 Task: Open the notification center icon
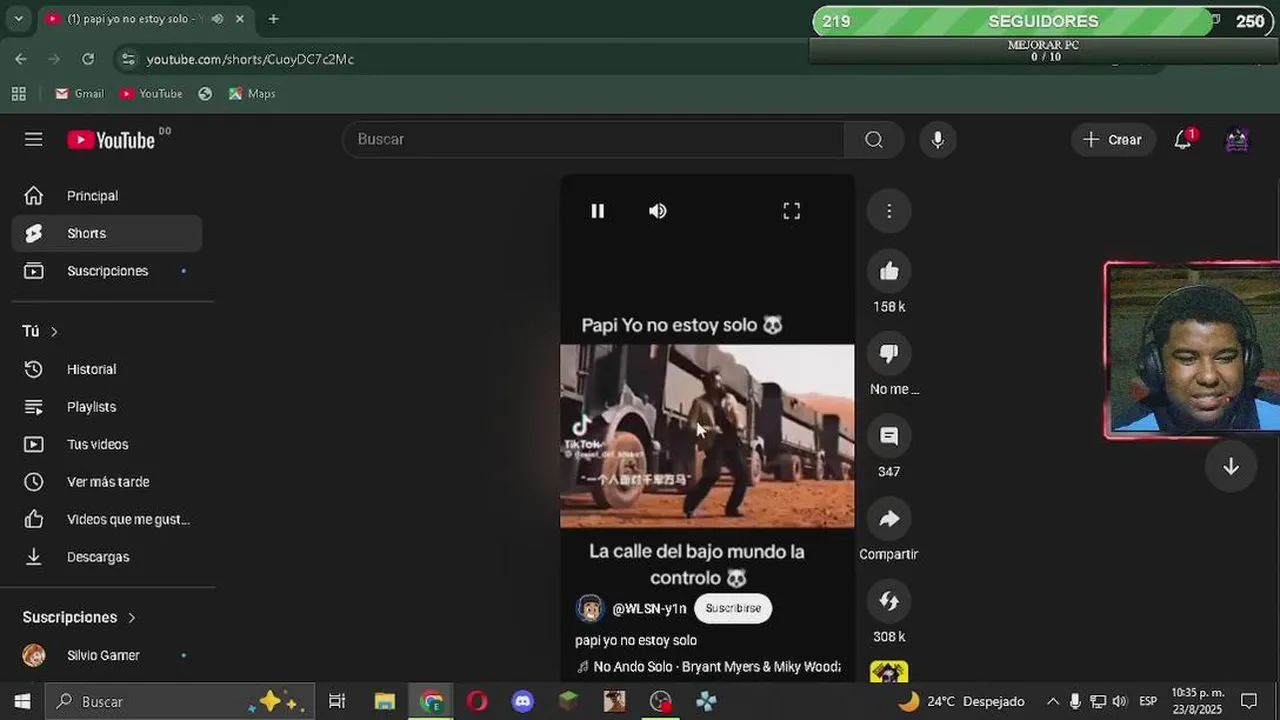pyautogui.click(x=1248, y=701)
